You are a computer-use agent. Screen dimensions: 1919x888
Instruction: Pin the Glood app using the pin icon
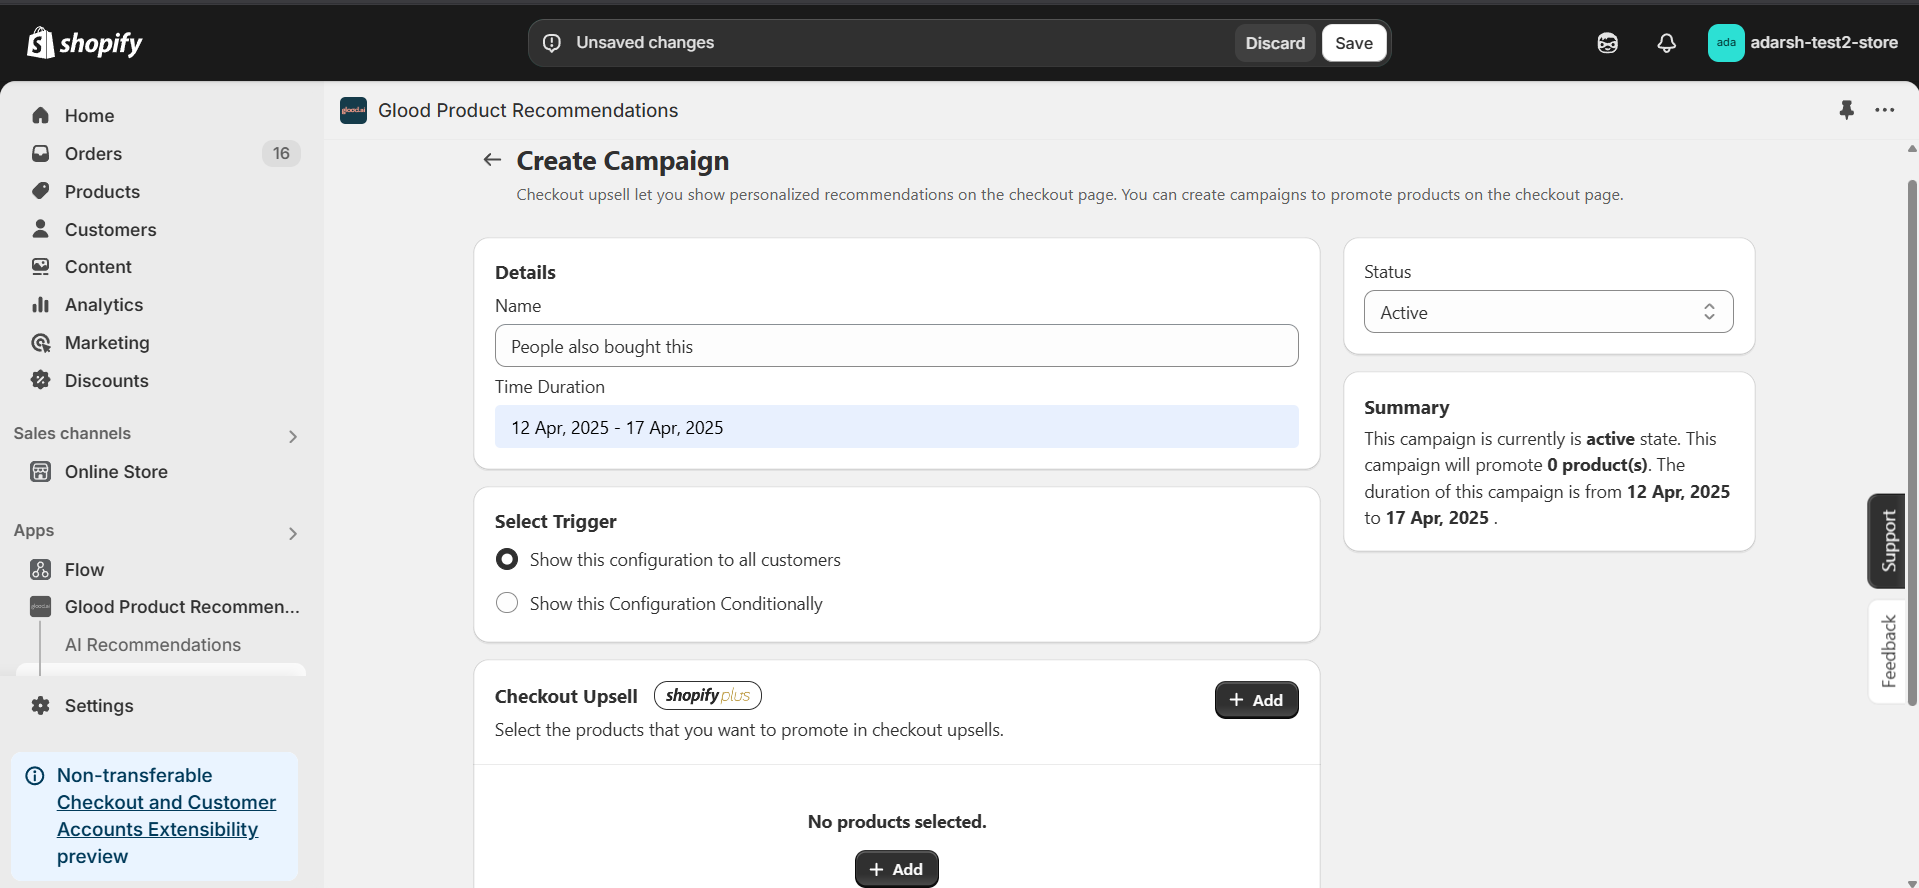1846,110
